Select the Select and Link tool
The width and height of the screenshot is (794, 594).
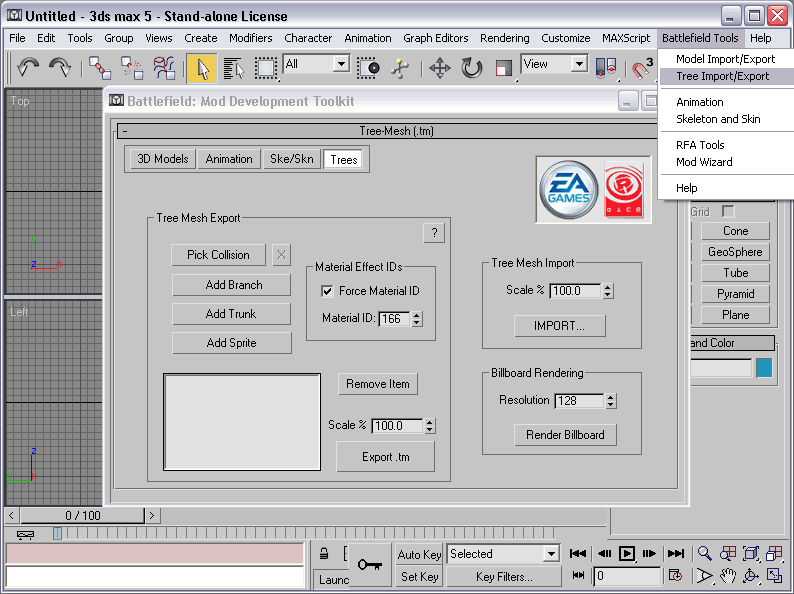(x=100, y=67)
